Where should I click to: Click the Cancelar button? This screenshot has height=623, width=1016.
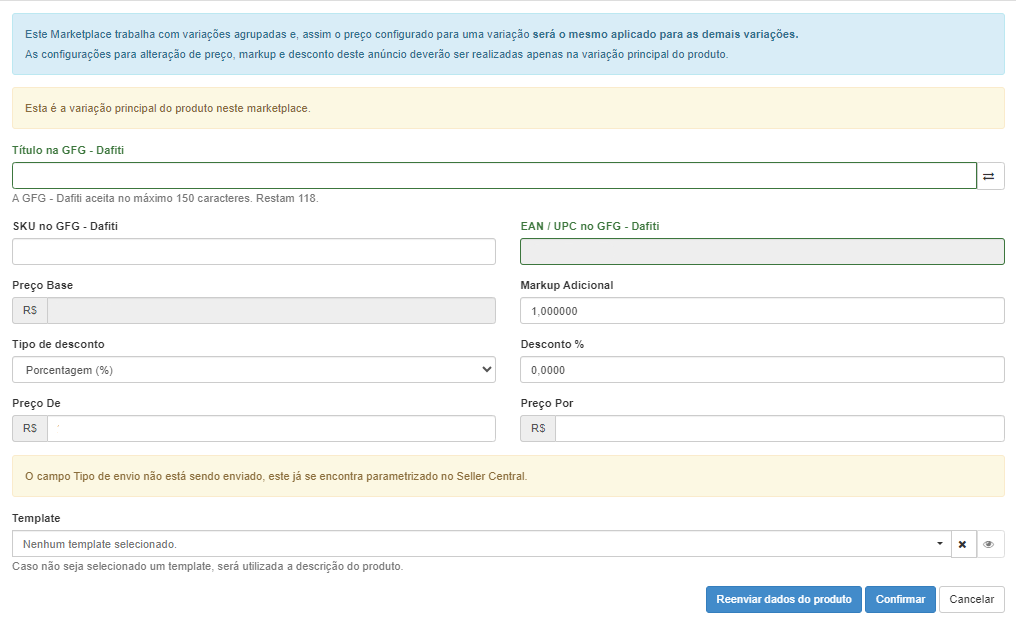[x=971, y=599]
